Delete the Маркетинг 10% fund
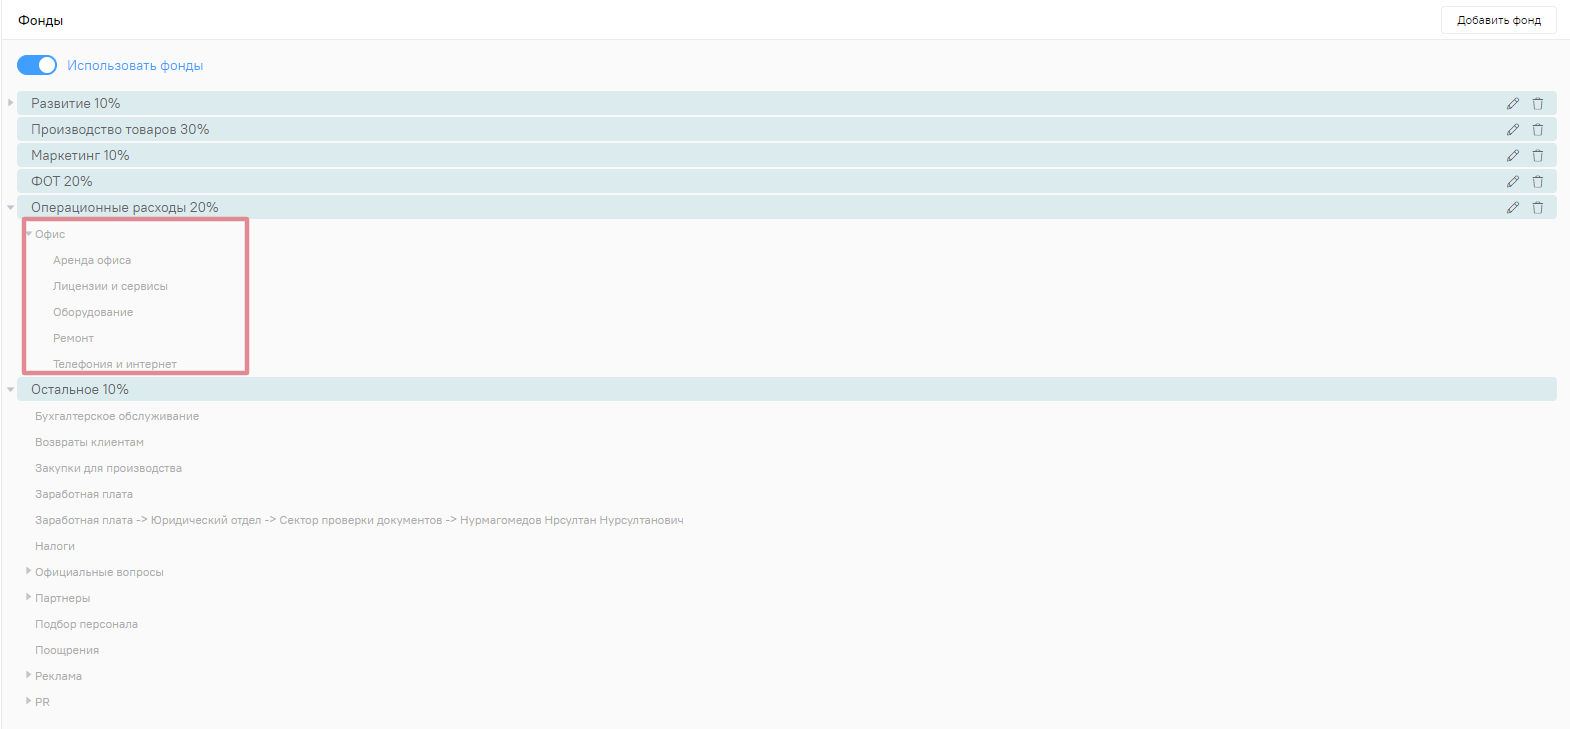This screenshot has width=1570, height=729. pyautogui.click(x=1538, y=156)
